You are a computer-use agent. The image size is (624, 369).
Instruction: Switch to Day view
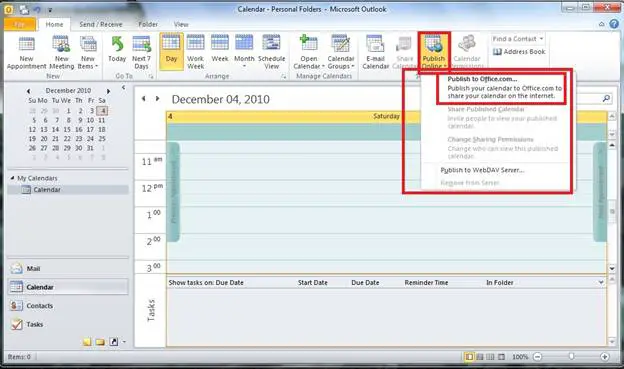tap(171, 52)
